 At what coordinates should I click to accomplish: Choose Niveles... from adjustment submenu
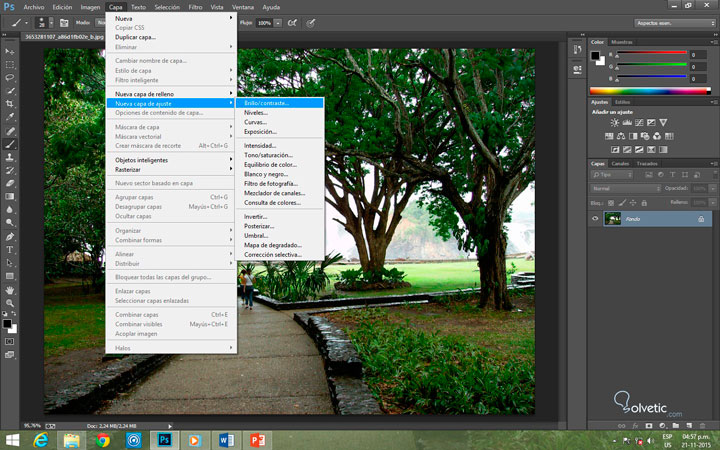[x=256, y=112]
